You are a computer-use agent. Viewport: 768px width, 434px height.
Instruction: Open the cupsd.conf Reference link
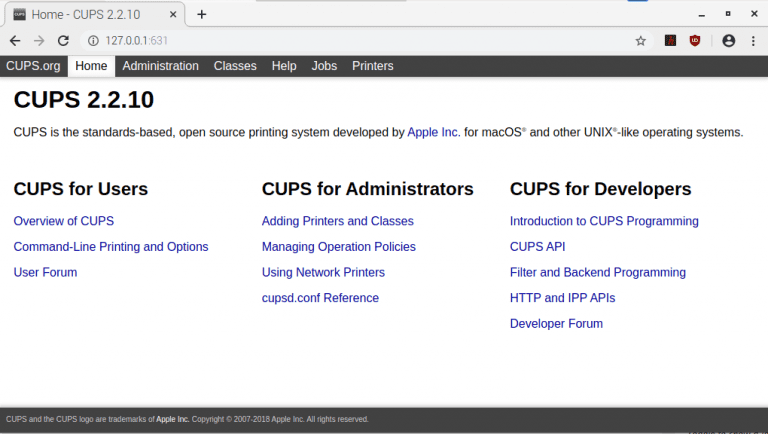320,298
